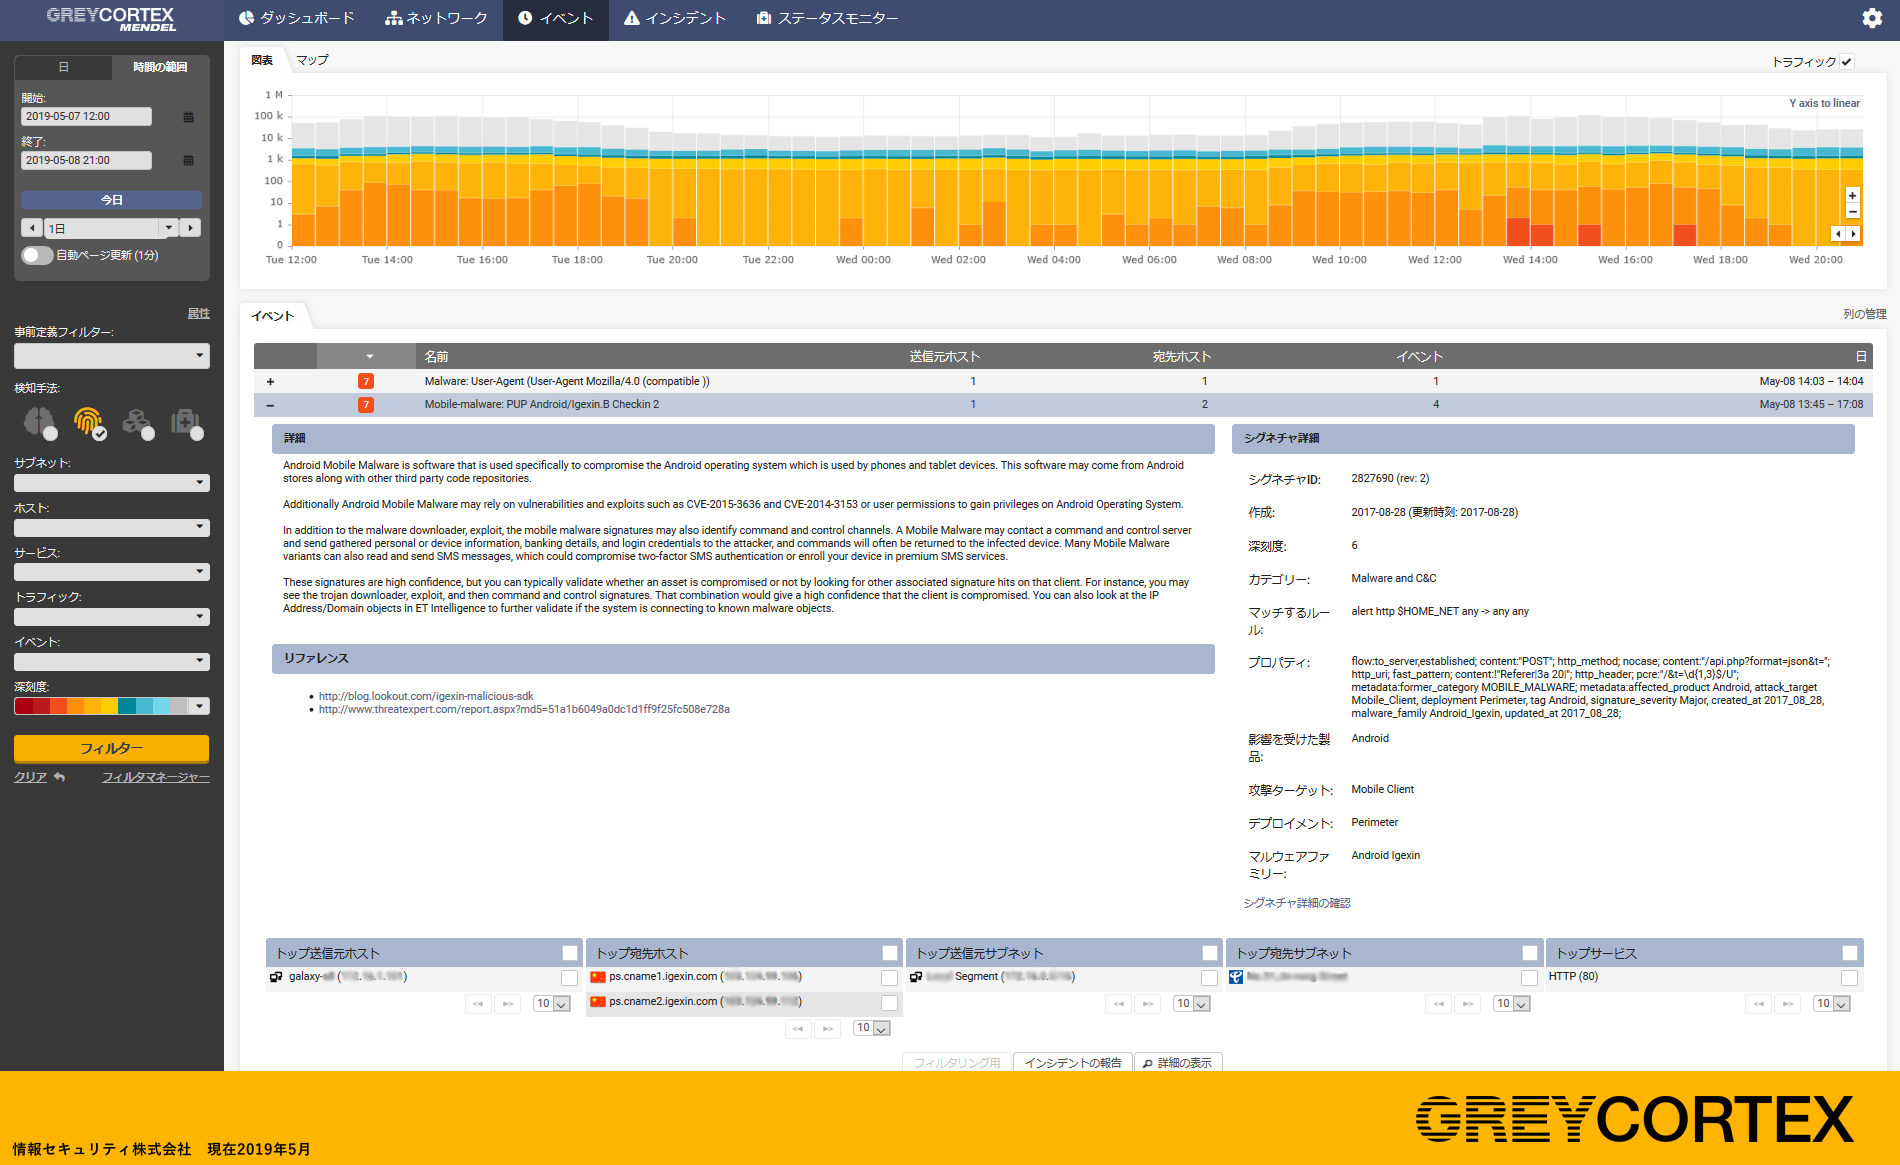Viewport: 1900px width, 1165px height.
Task: Check ps.cname1.igexin.com row checkbox
Action: pyautogui.click(x=890, y=978)
